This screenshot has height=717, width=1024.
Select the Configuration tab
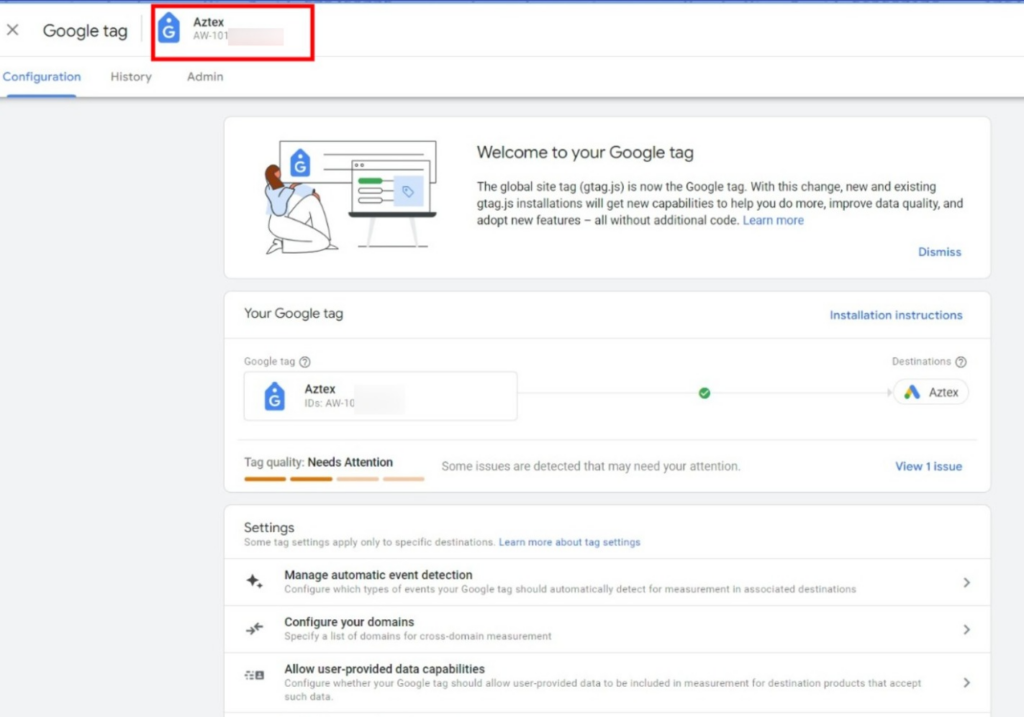pyautogui.click(x=42, y=76)
